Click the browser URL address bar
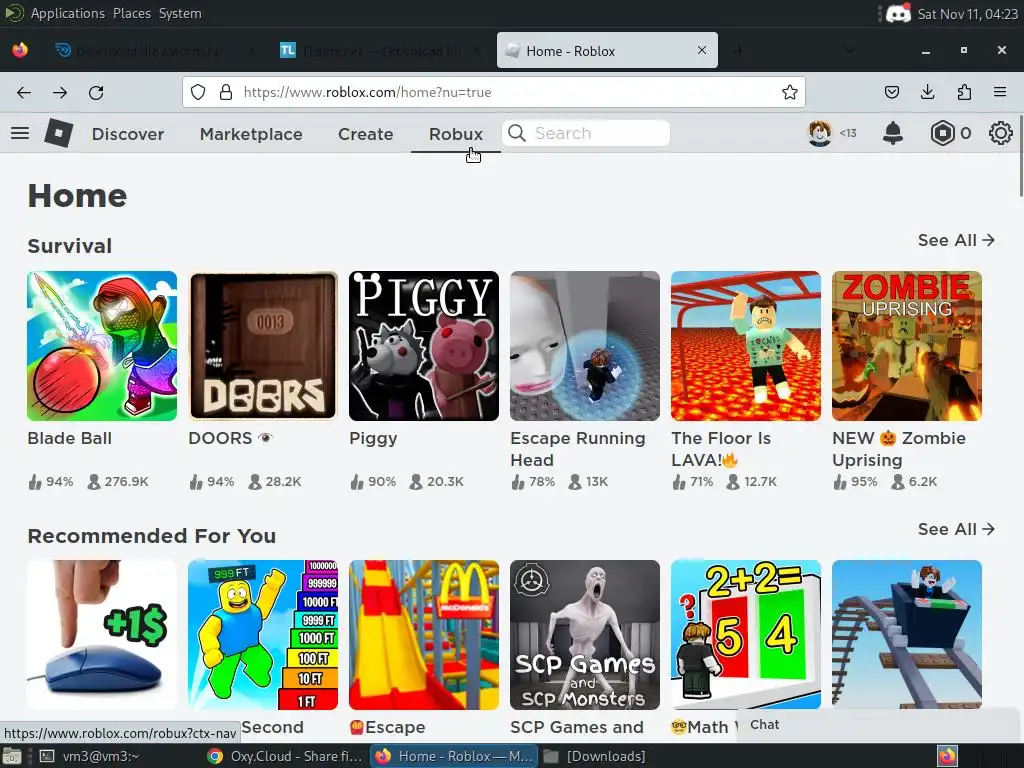 click(494, 92)
